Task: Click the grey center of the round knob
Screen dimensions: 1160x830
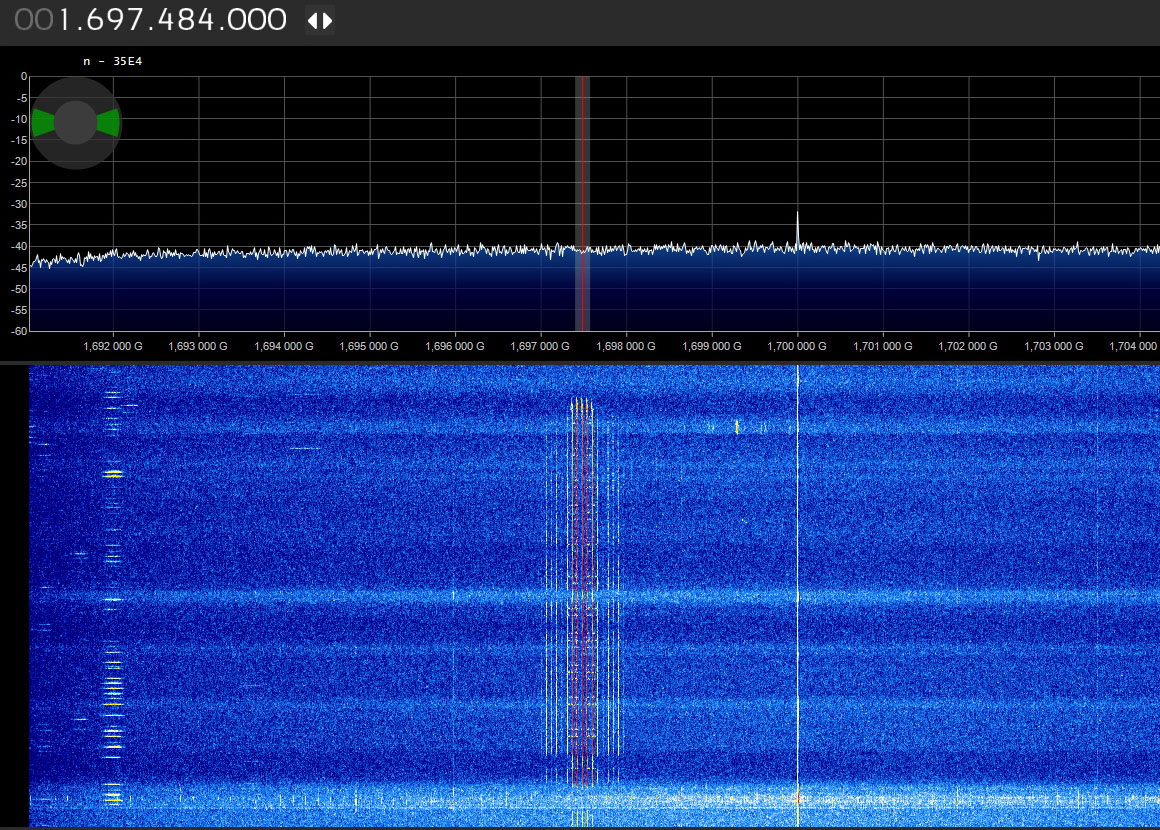Action: [75, 123]
